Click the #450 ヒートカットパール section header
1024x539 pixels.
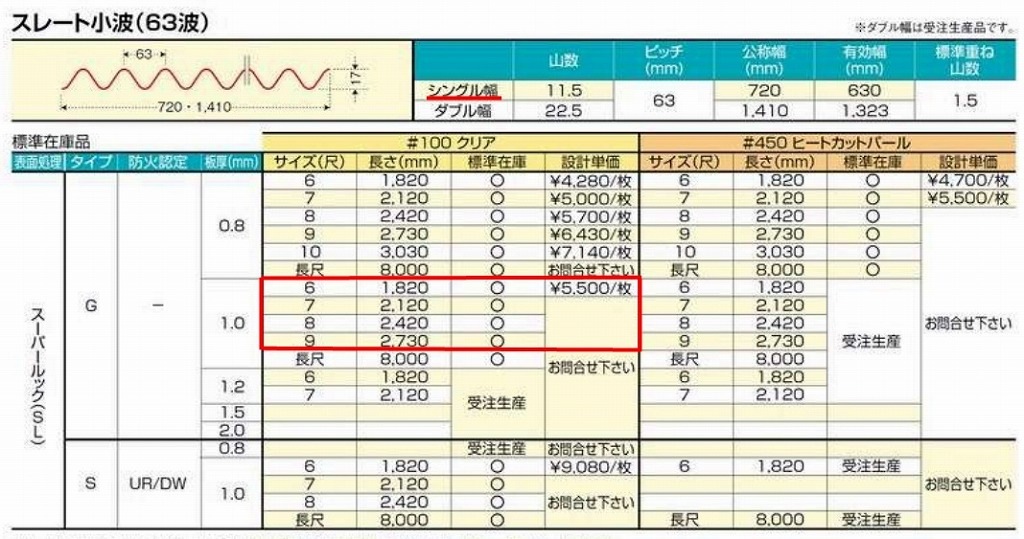coord(828,143)
